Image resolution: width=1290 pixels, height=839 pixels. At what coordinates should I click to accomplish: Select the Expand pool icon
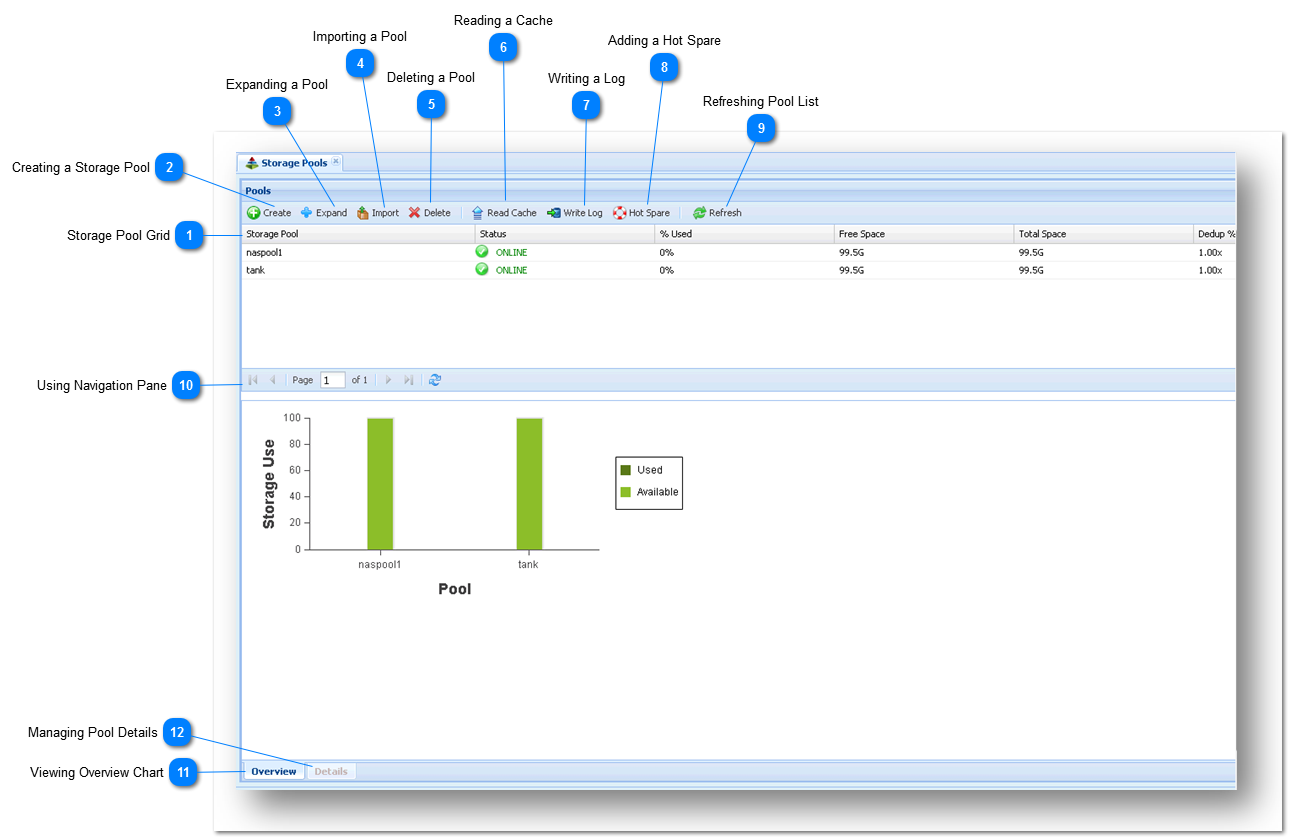point(306,212)
